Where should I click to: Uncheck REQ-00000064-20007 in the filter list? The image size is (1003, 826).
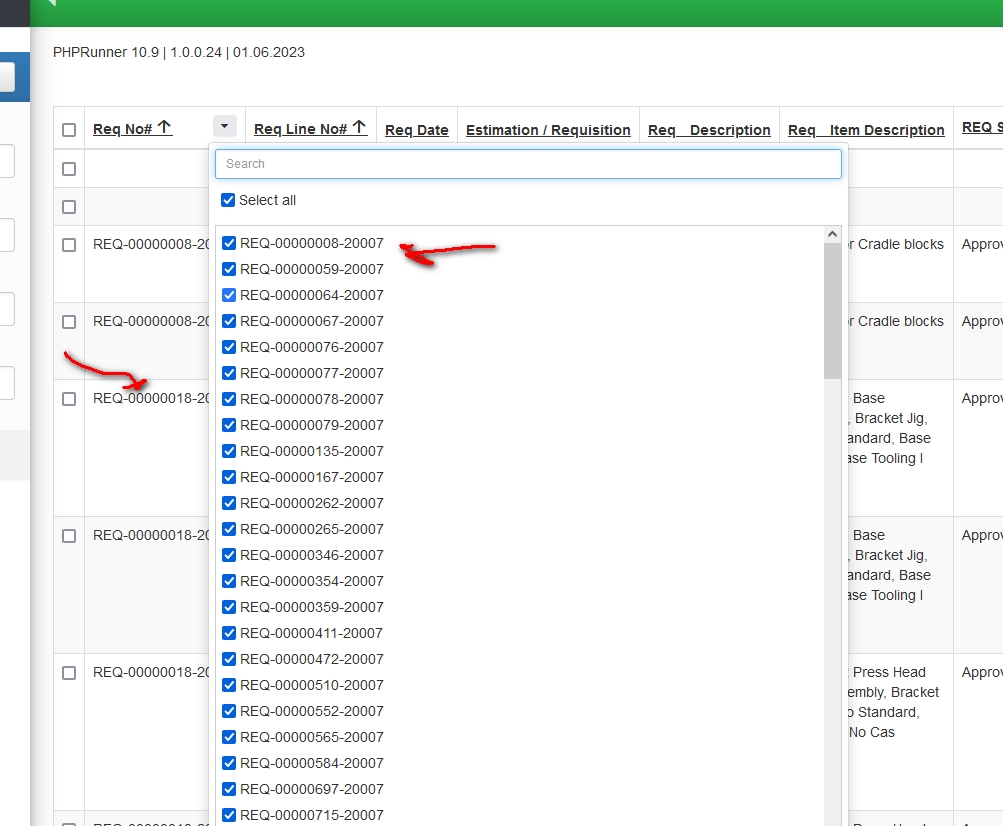(228, 294)
